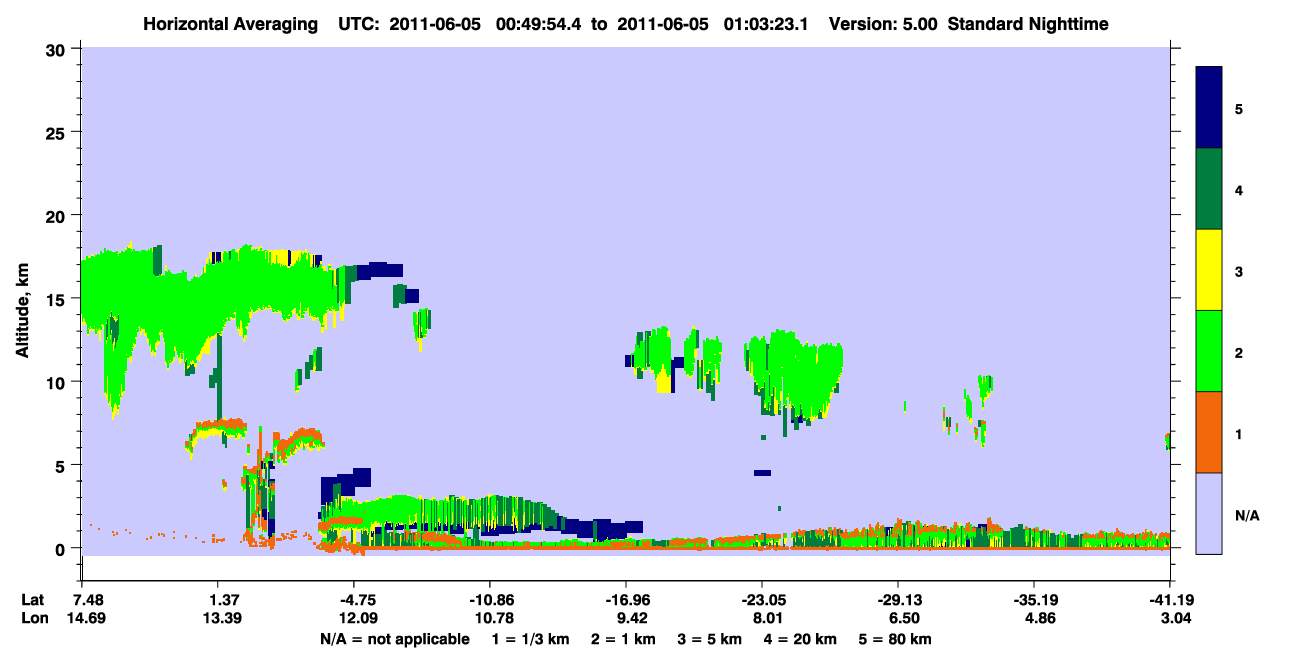Click the end time '01:03:23.1' in the title
Screen dimensions: 1300x667
click(765, 24)
